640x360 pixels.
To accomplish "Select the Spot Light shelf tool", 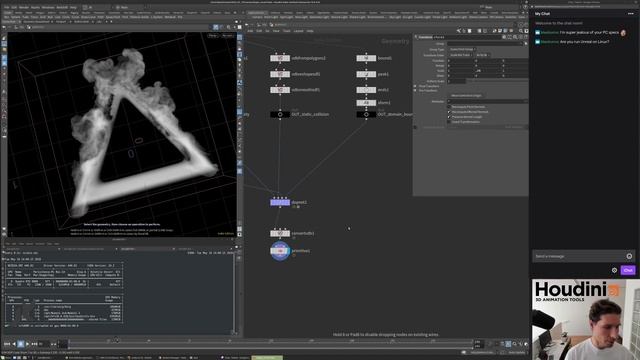I will pyautogui.click(x=286, y=17).
